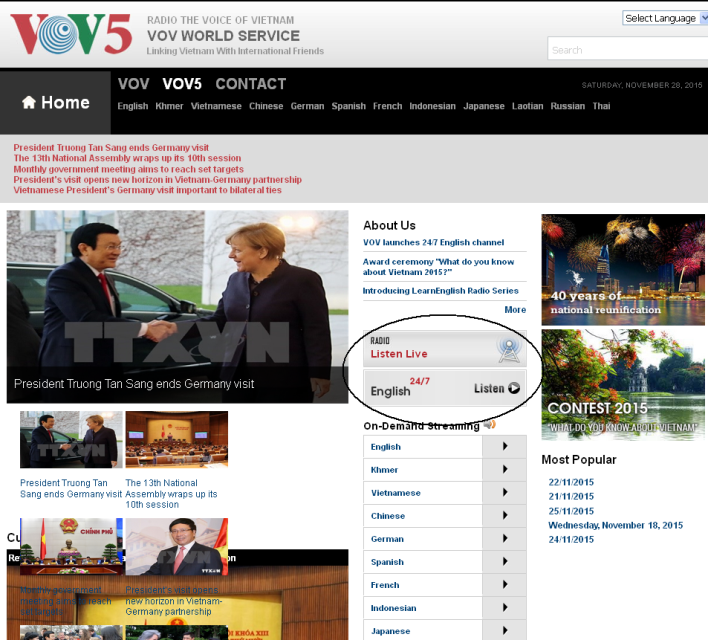Switch to French language in navigation
Screen dimensions: 708x640
(x=387, y=106)
